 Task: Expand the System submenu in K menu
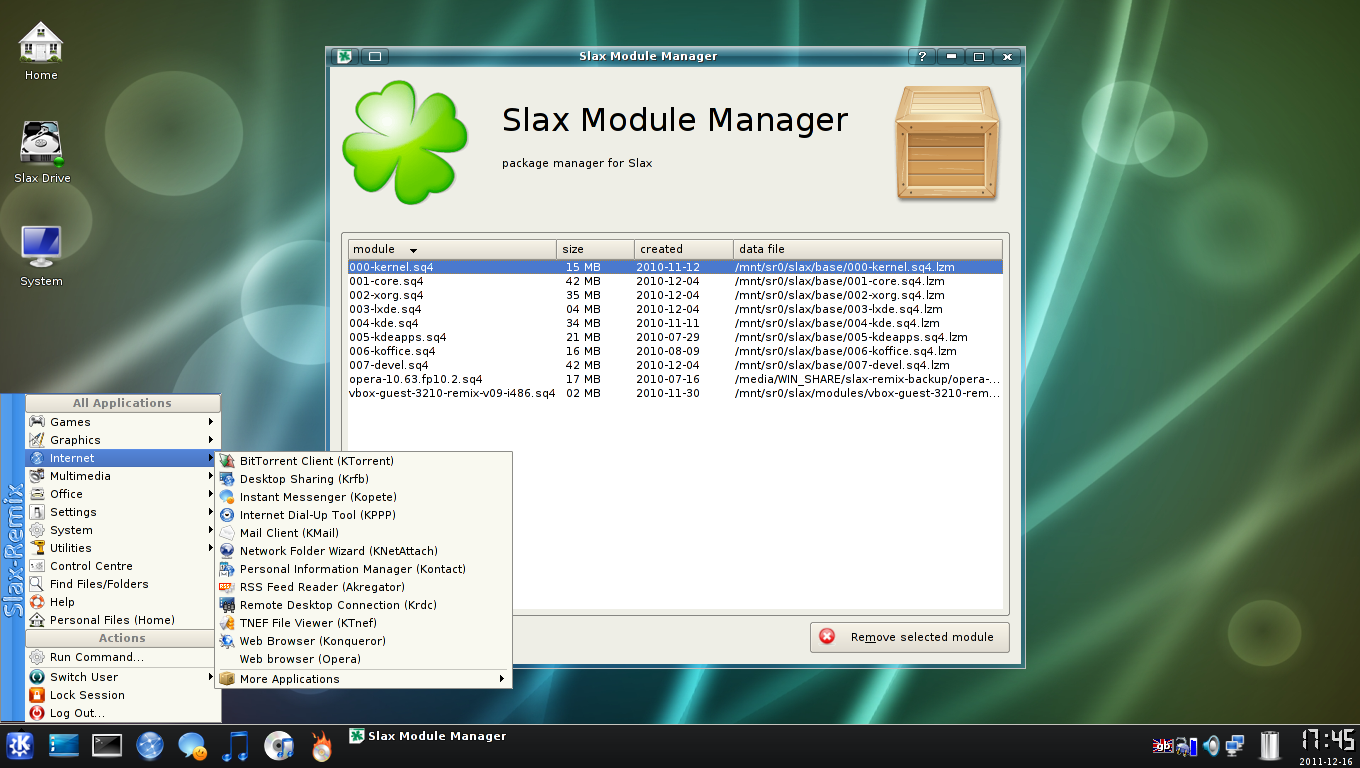click(x=122, y=530)
